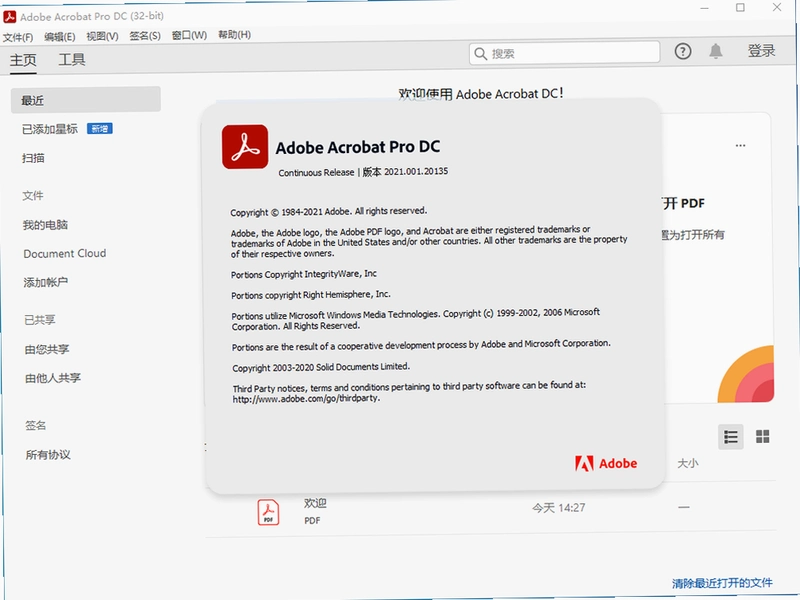The width and height of the screenshot is (800, 600).
Task: Switch to list view icon
Action: pos(731,437)
